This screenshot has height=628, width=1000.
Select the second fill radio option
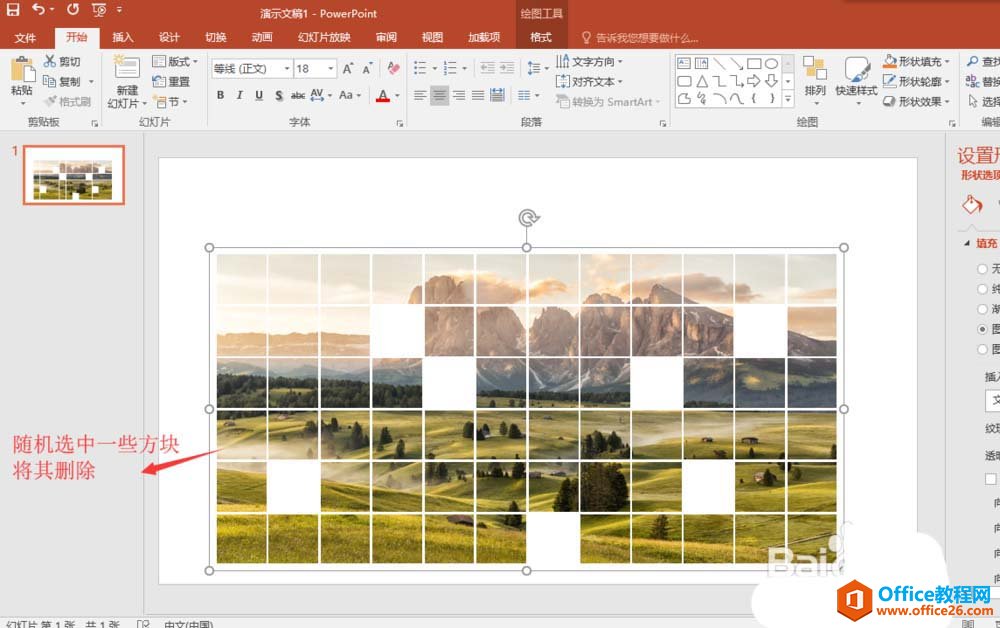click(982, 289)
